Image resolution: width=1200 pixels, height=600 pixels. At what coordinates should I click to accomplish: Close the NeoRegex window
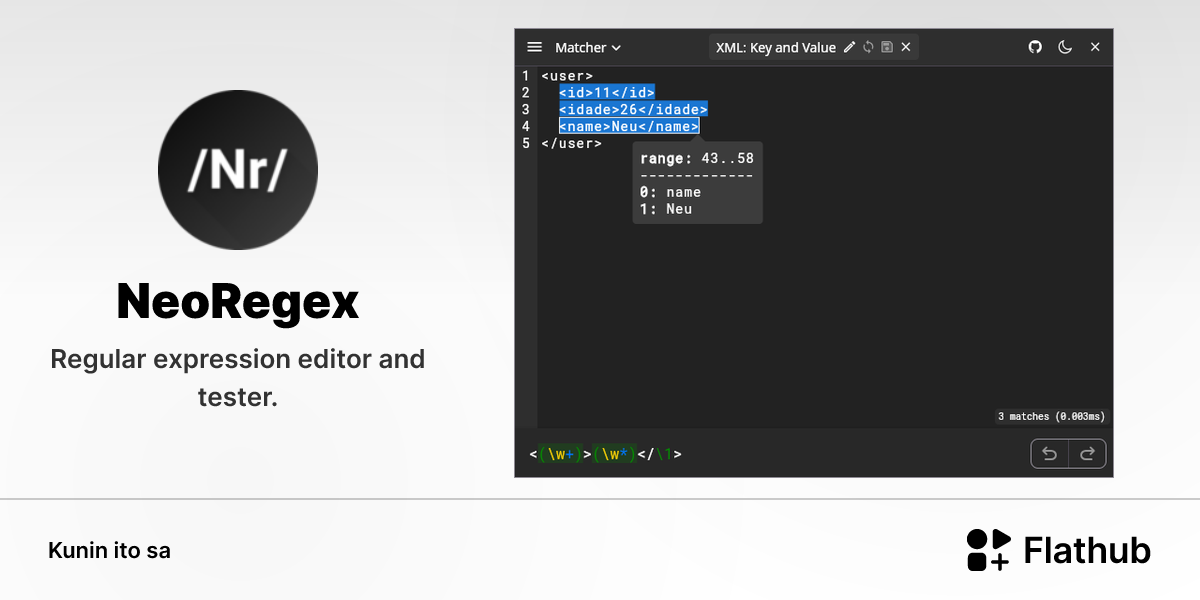pos(1095,47)
